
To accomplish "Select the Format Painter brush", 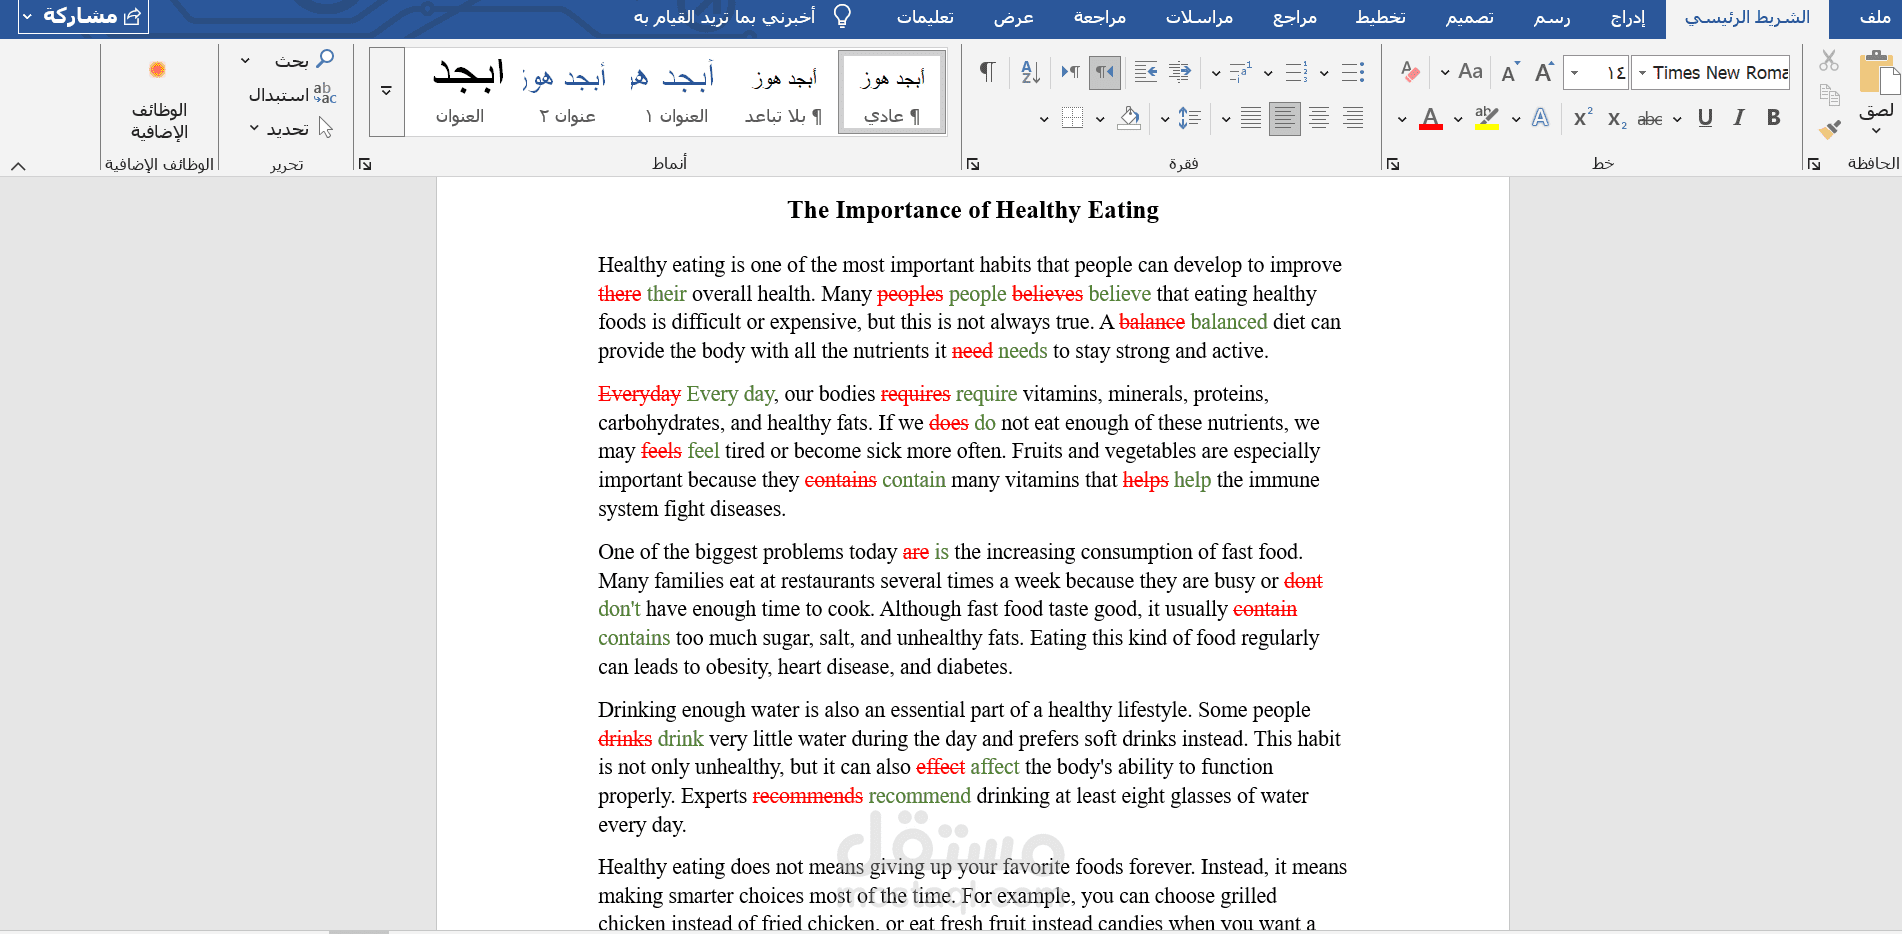I will [1829, 129].
